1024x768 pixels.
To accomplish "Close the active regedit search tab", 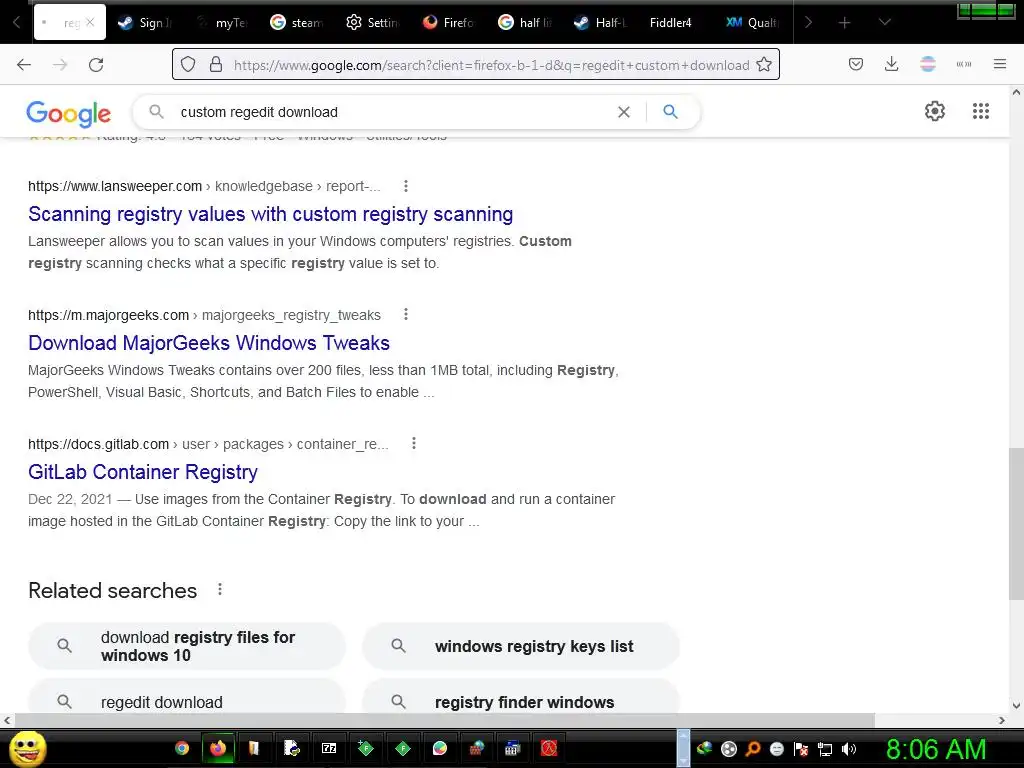I will (90, 22).
